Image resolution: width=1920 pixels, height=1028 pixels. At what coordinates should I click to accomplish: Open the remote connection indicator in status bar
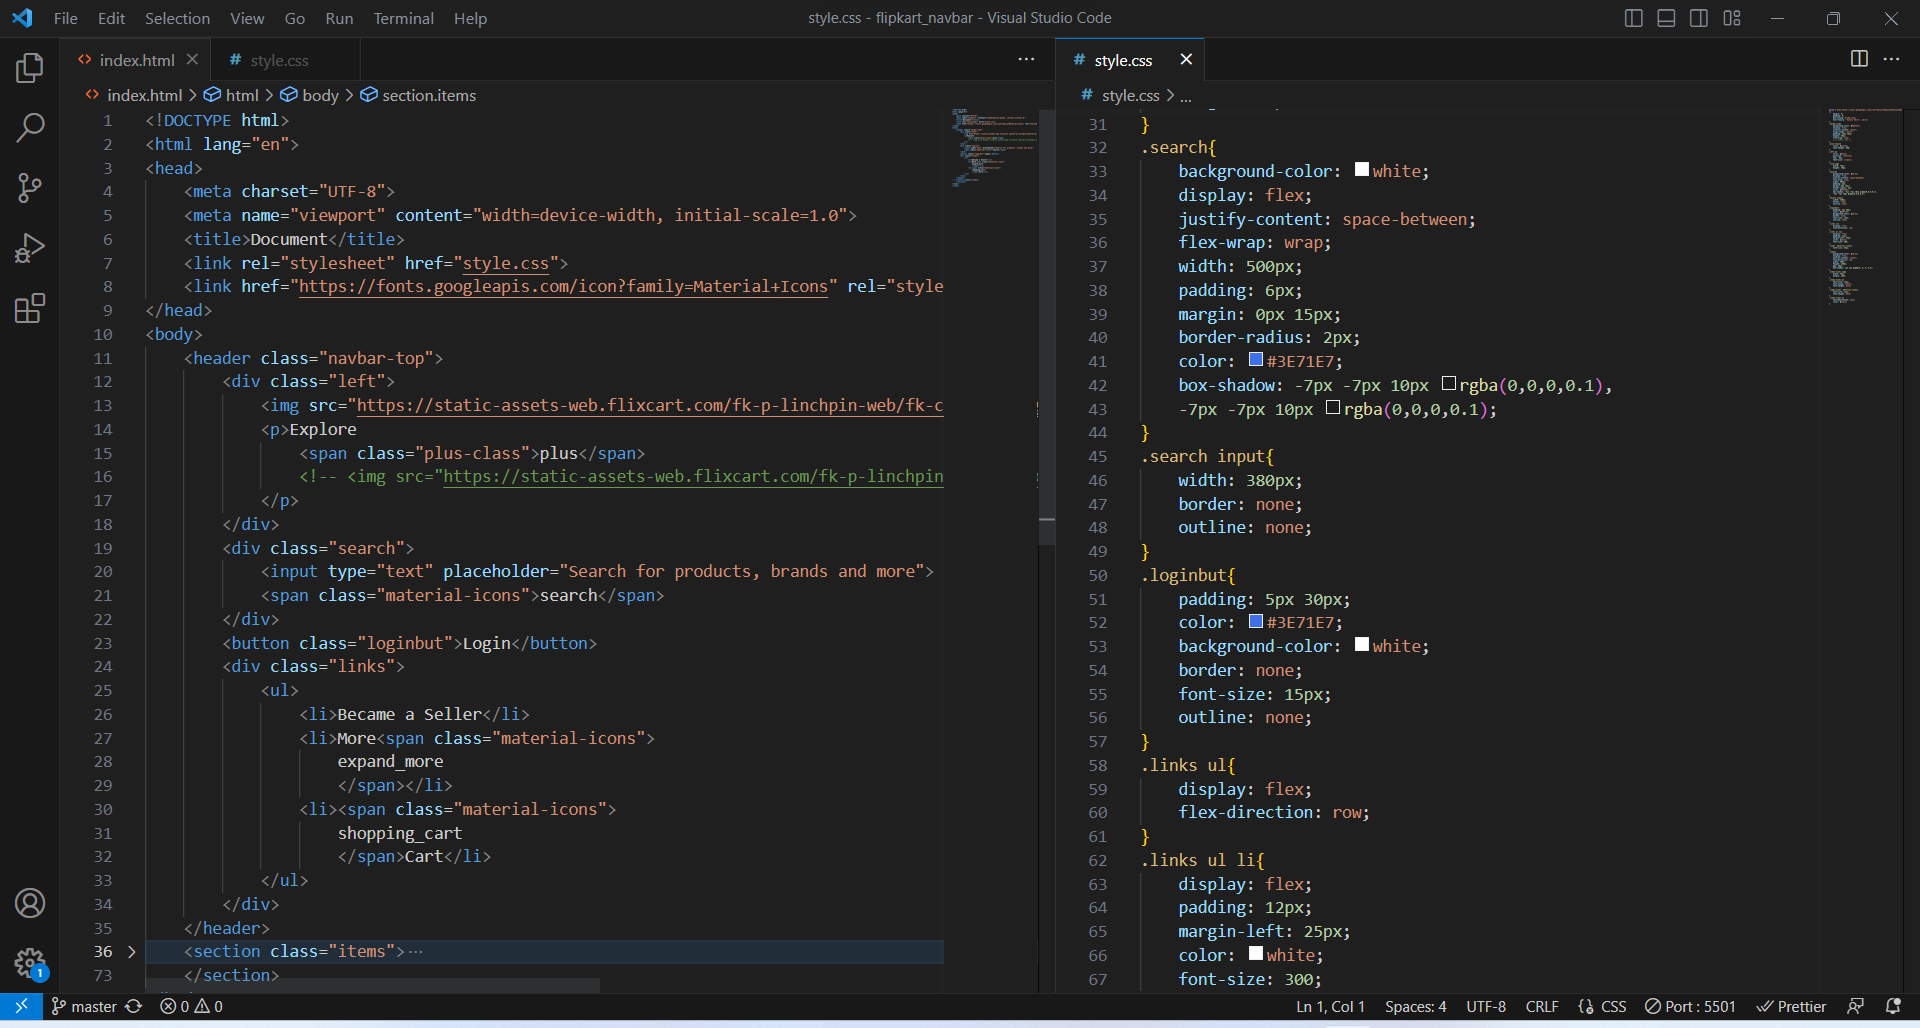[20, 1006]
